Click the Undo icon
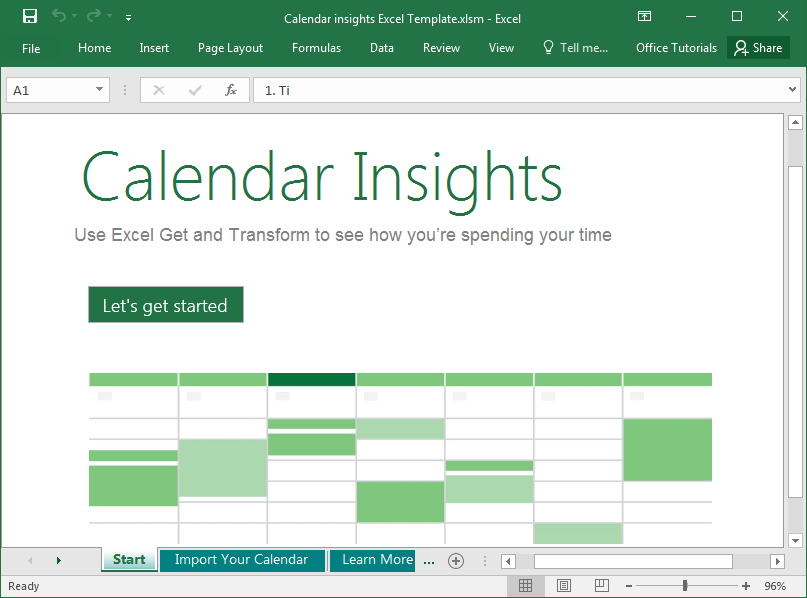This screenshot has width=807, height=598. (x=59, y=16)
